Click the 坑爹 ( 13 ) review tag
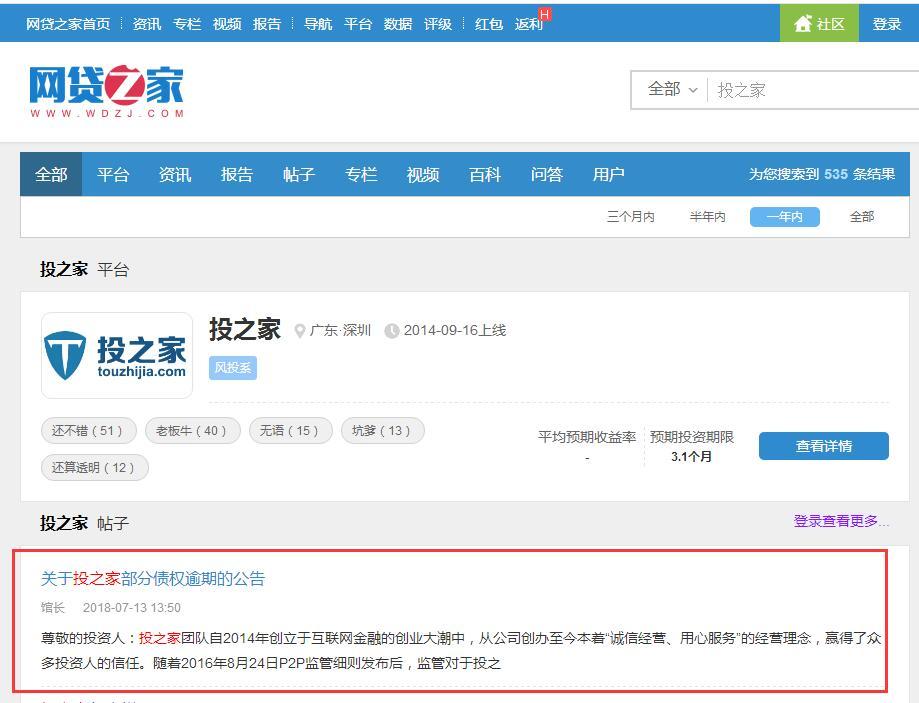Viewport: 919px width, 703px height. [383, 431]
